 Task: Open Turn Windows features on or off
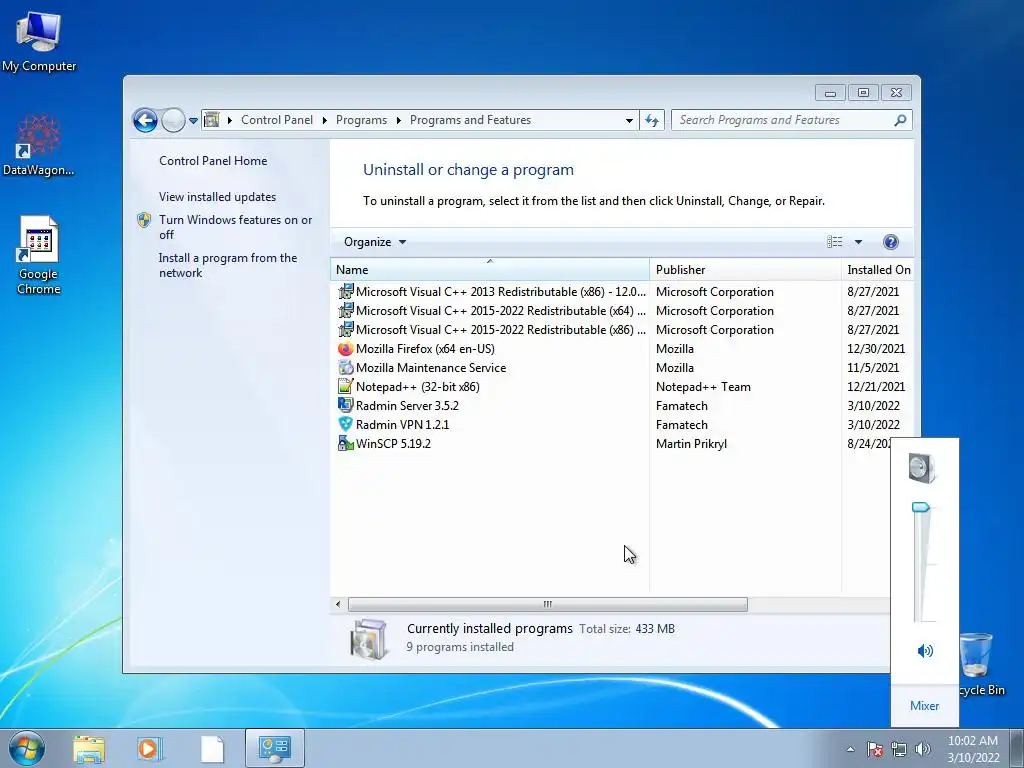(236, 227)
